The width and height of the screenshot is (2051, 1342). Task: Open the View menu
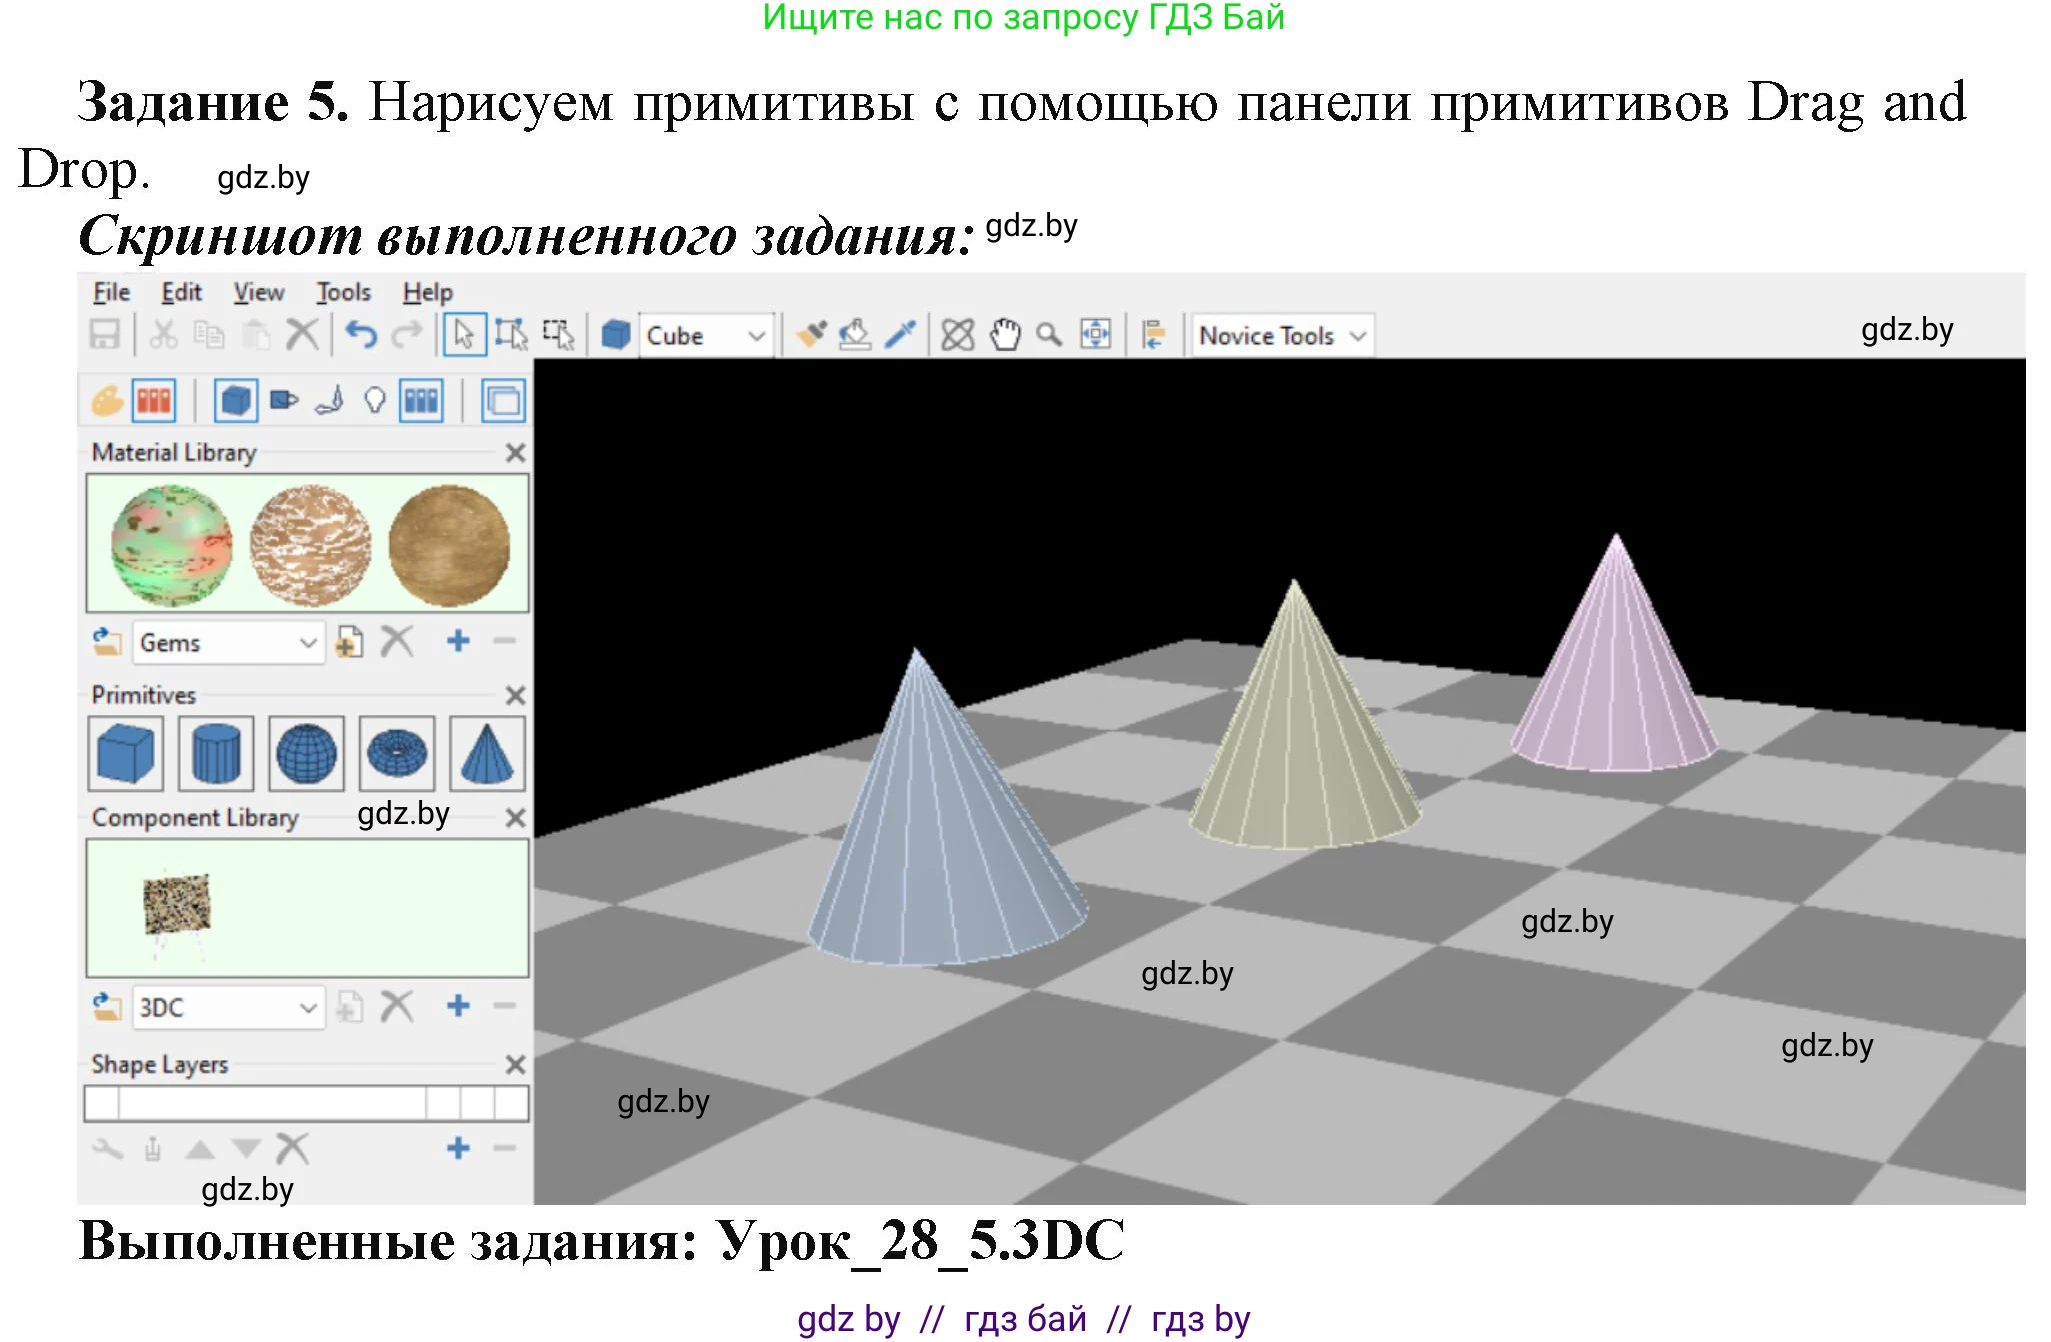(259, 292)
